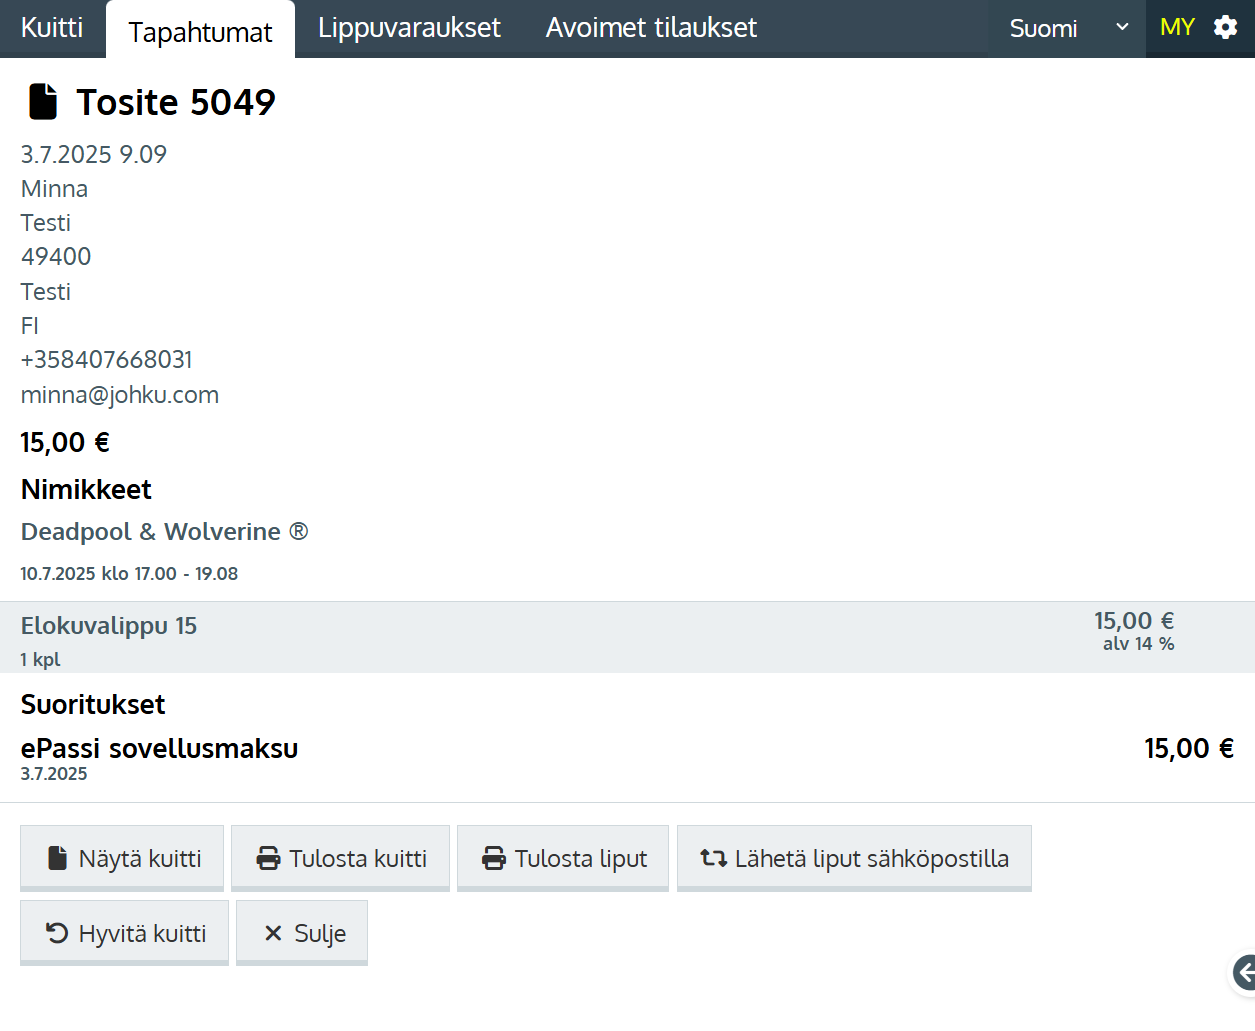Click the ePassi sovellusmaksu payment entry

click(x=159, y=748)
